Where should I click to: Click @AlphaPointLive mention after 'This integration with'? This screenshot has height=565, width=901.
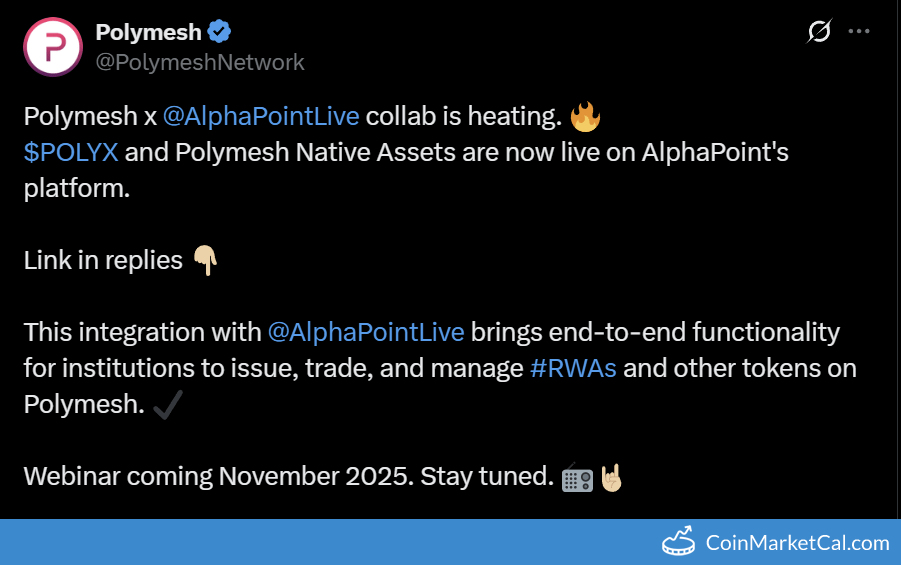tap(366, 332)
